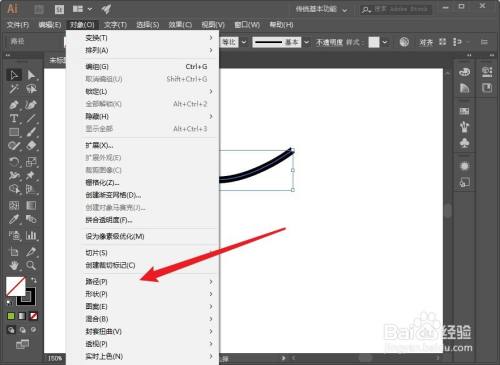Set paint mode to Color
Viewport: 500px width, 365px height.
tap(11, 316)
